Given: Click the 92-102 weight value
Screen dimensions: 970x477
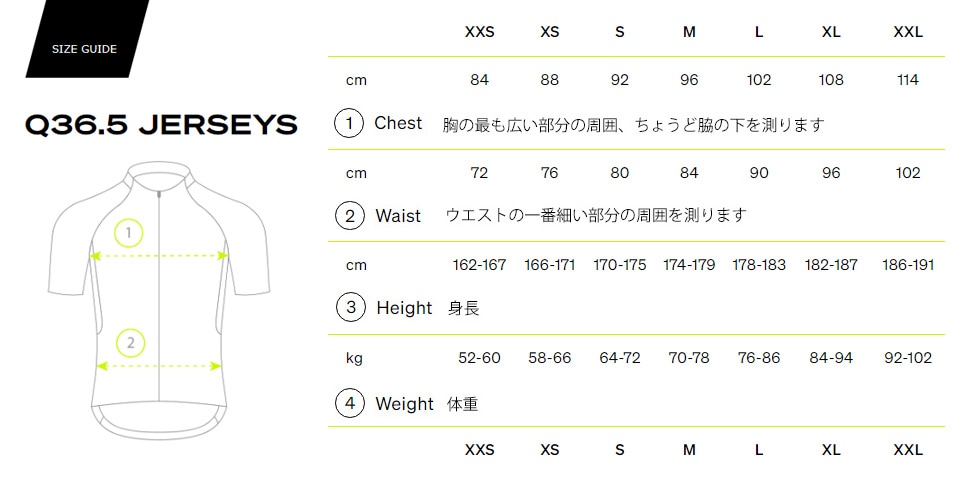Looking at the screenshot, I should (x=907, y=357).
